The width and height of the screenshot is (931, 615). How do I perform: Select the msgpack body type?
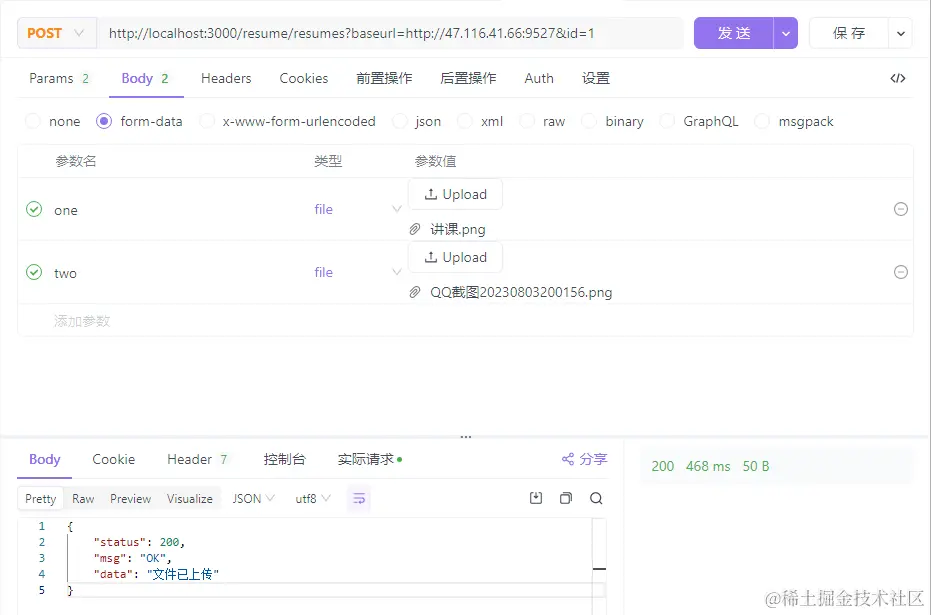pyautogui.click(x=794, y=121)
